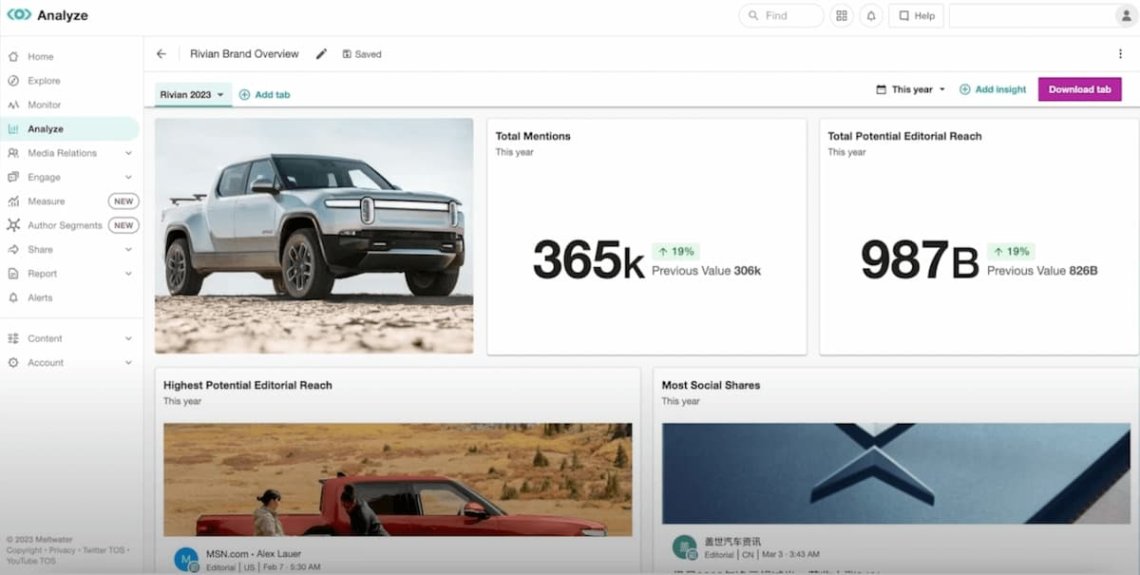Image resolution: width=1140 pixels, height=575 pixels.
Task: Click the Download tab button
Action: coord(1079,89)
